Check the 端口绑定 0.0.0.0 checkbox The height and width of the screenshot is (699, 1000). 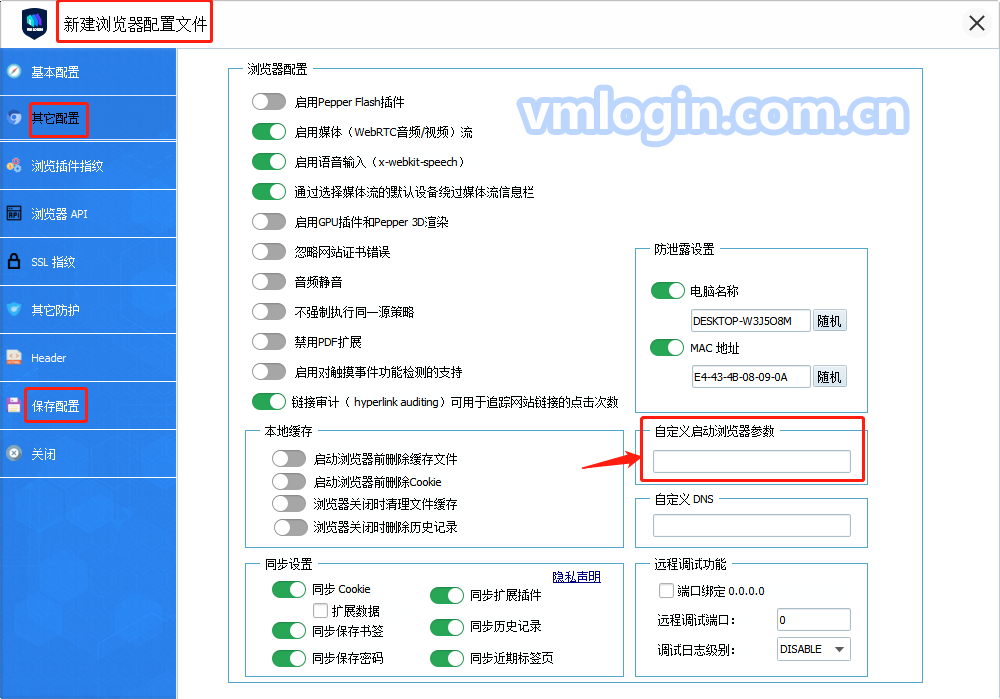pyautogui.click(x=666, y=591)
